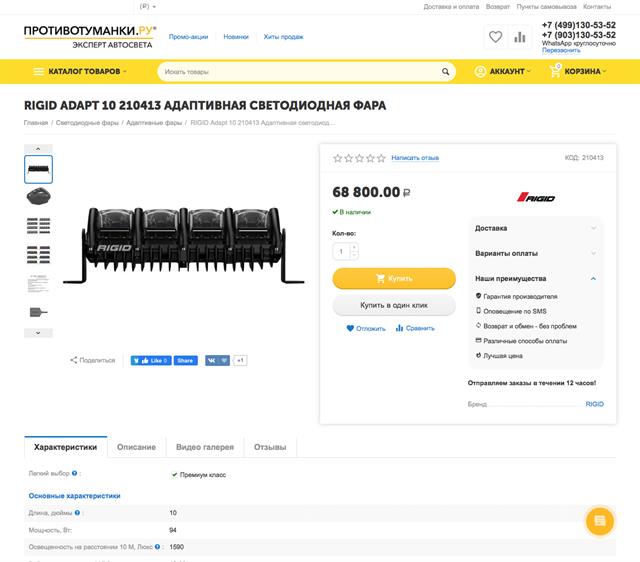
Task: Click the Написать отзыв link
Action: coord(415,158)
